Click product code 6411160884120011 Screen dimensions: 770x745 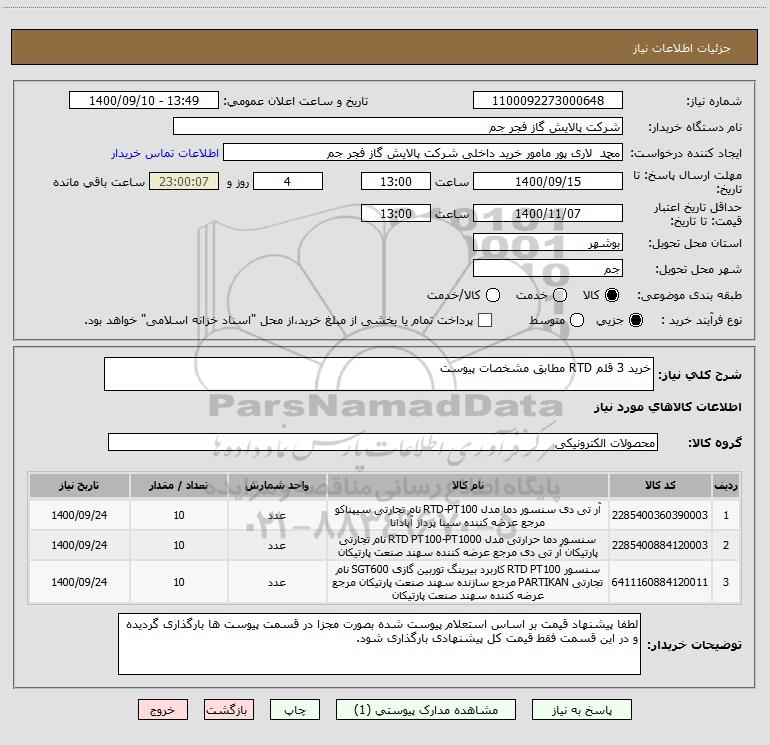pos(660,582)
